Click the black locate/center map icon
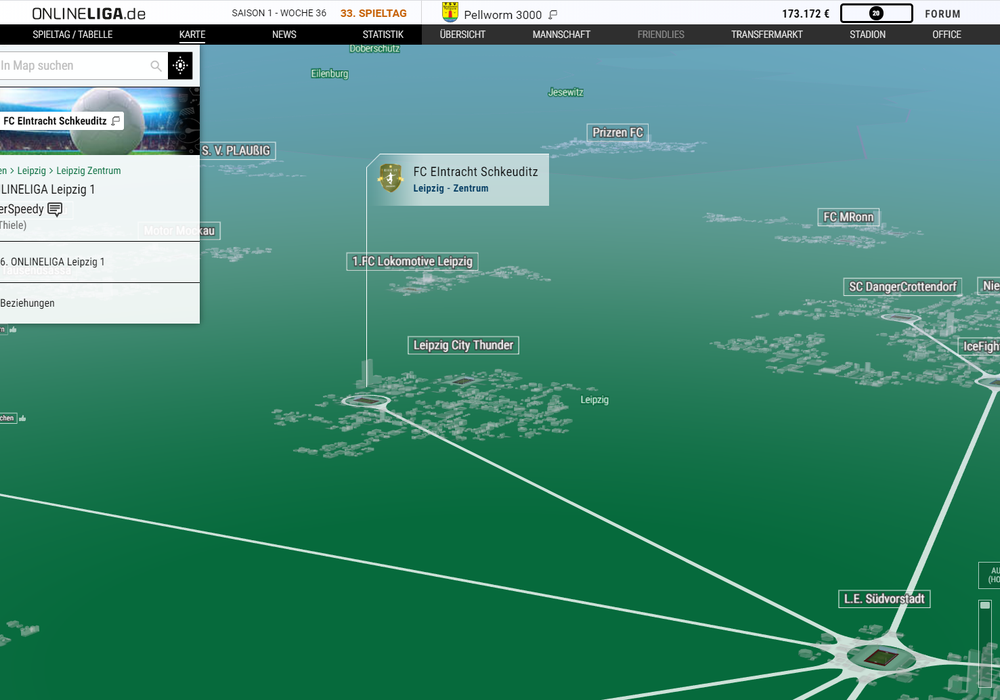Screen dimensions: 1000x700 (180, 66)
